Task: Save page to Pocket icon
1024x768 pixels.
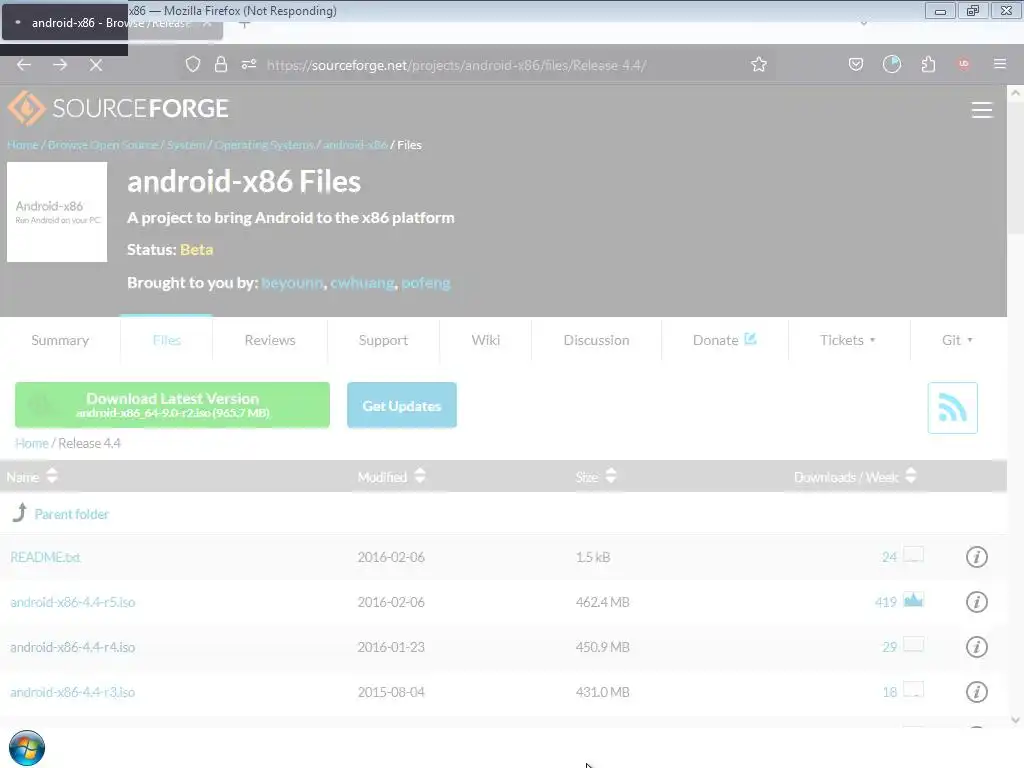Action: pos(856,64)
